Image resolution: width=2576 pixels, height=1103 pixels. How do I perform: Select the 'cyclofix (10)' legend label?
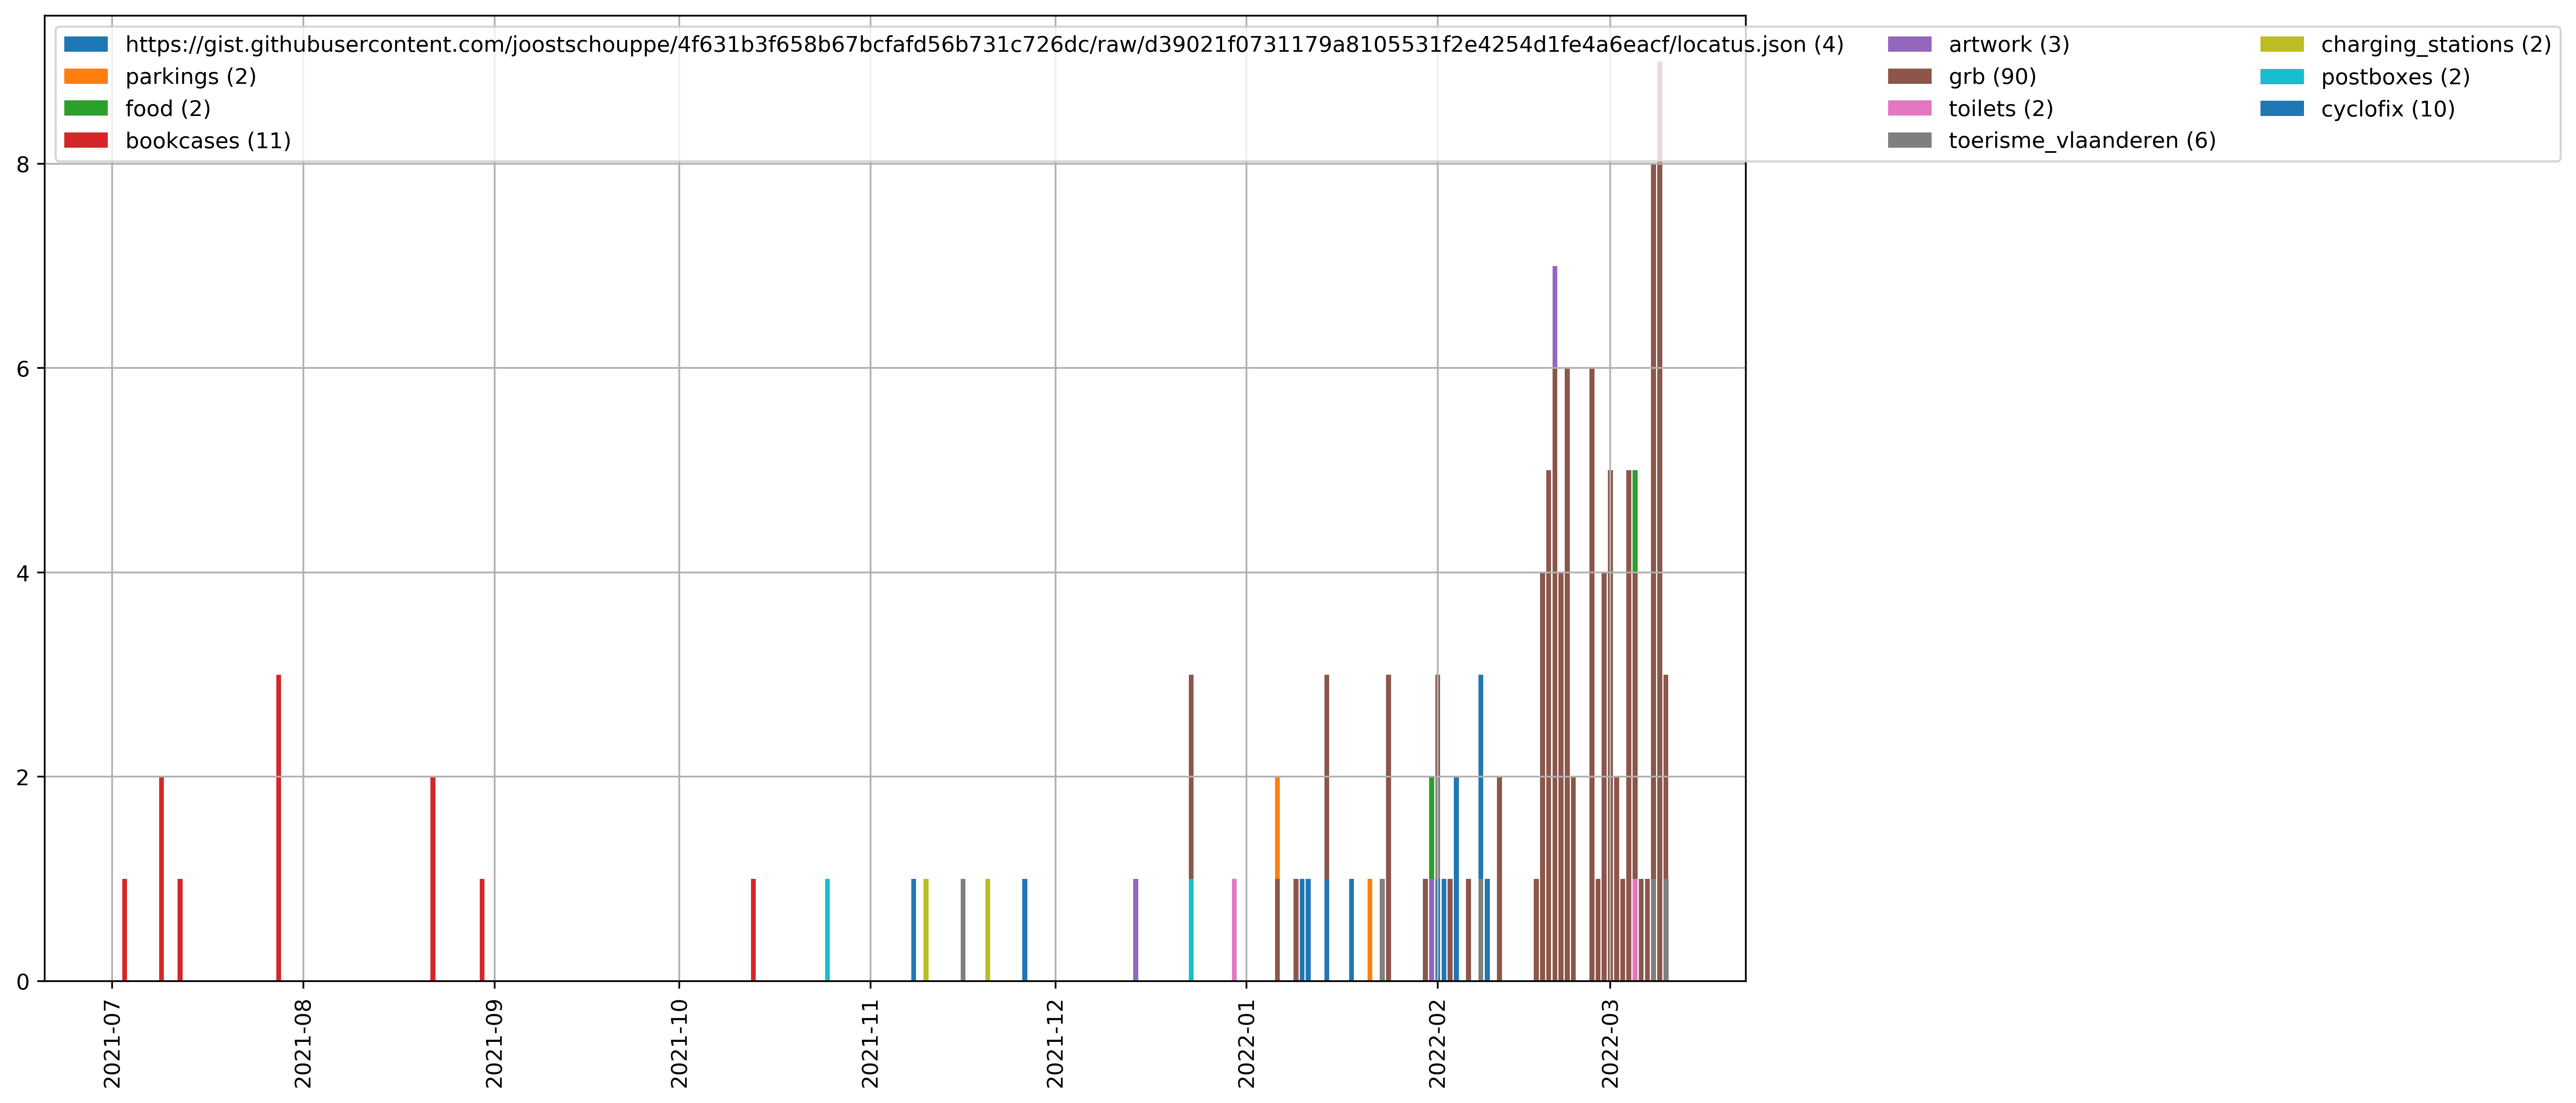2388,109
